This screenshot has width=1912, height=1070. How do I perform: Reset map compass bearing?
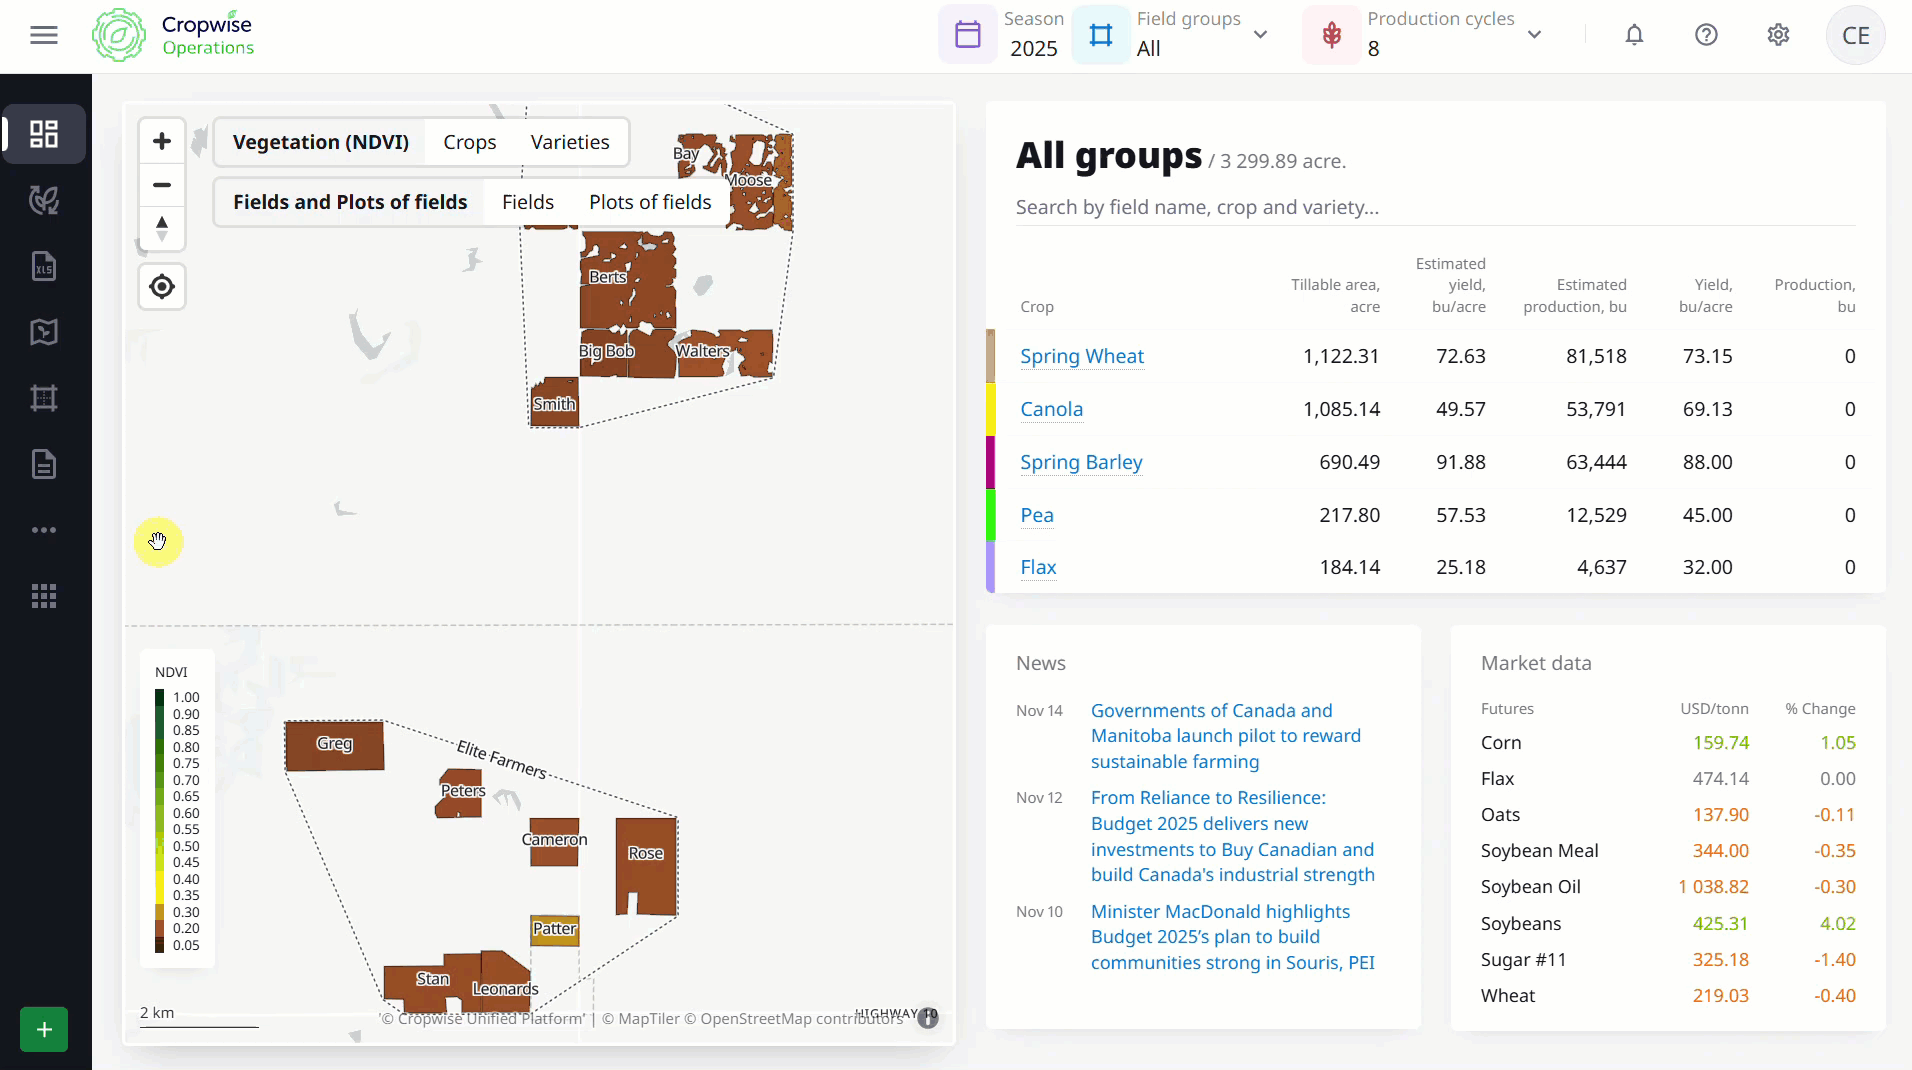[x=162, y=228]
